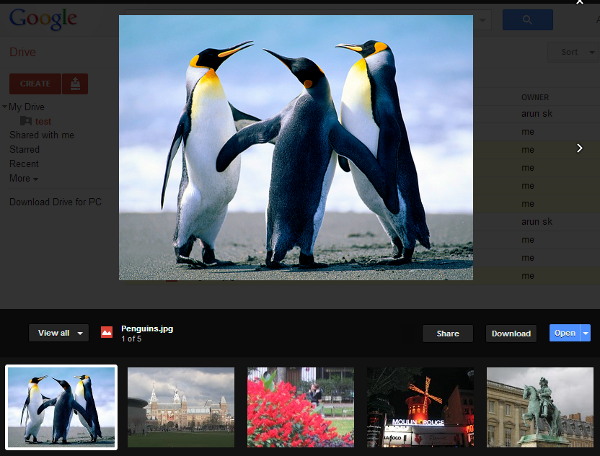This screenshot has height=456, width=600.
Task: Click the Download button
Action: tap(511, 334)
